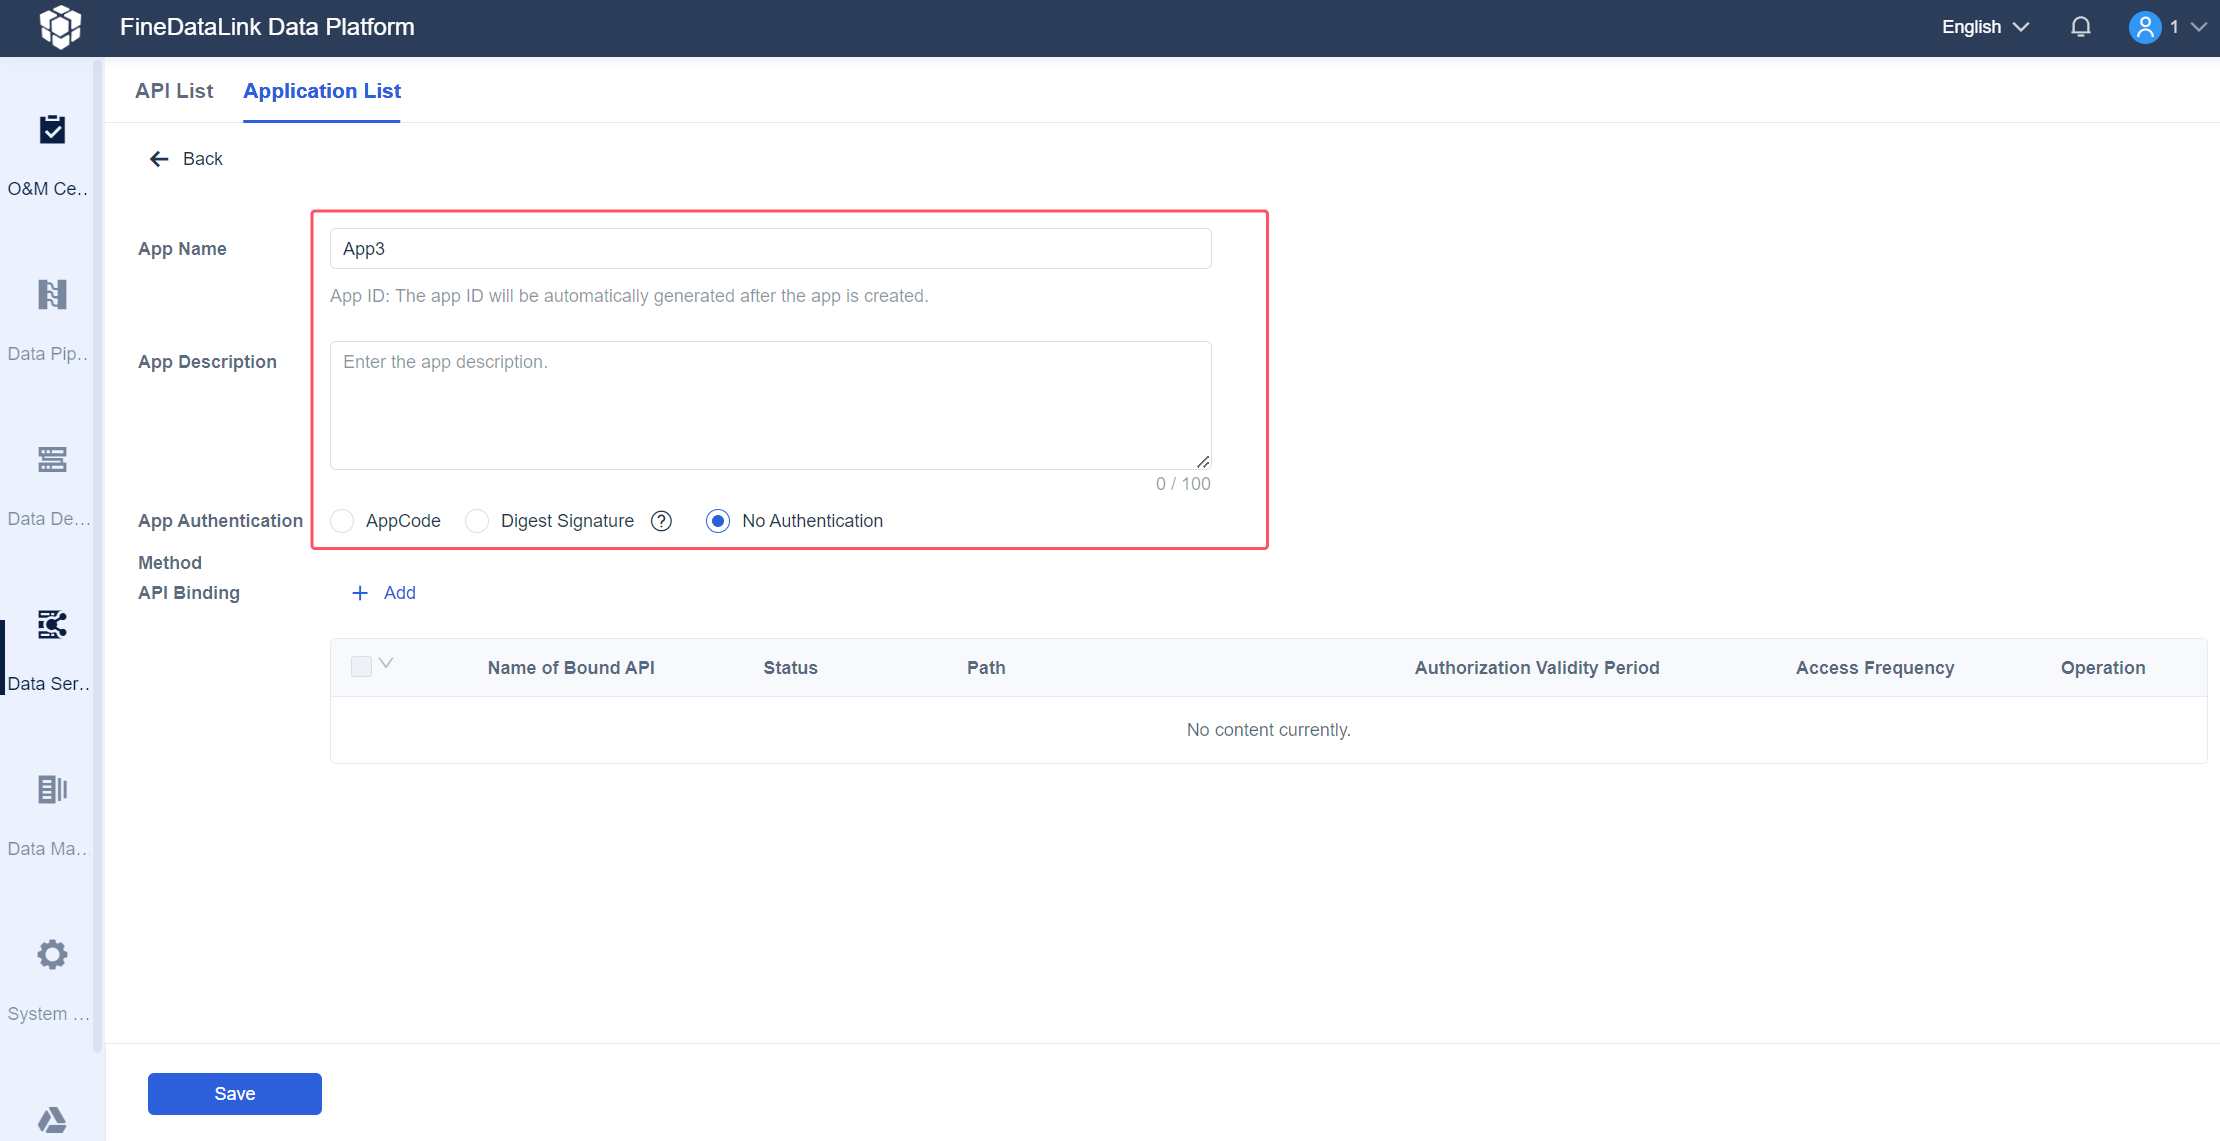
Task: Click Add to bind an API
Action: (383, 592)
